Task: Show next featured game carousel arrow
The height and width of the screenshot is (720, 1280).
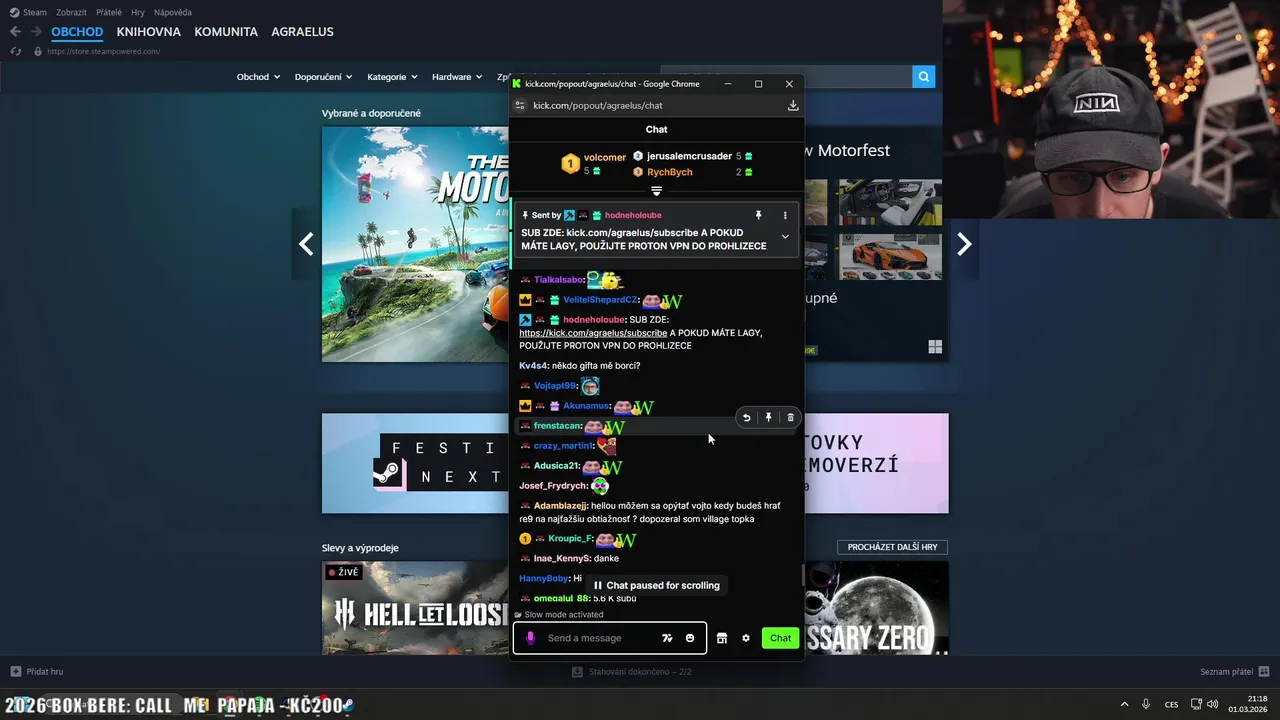Action: click(x=964, y=244)
